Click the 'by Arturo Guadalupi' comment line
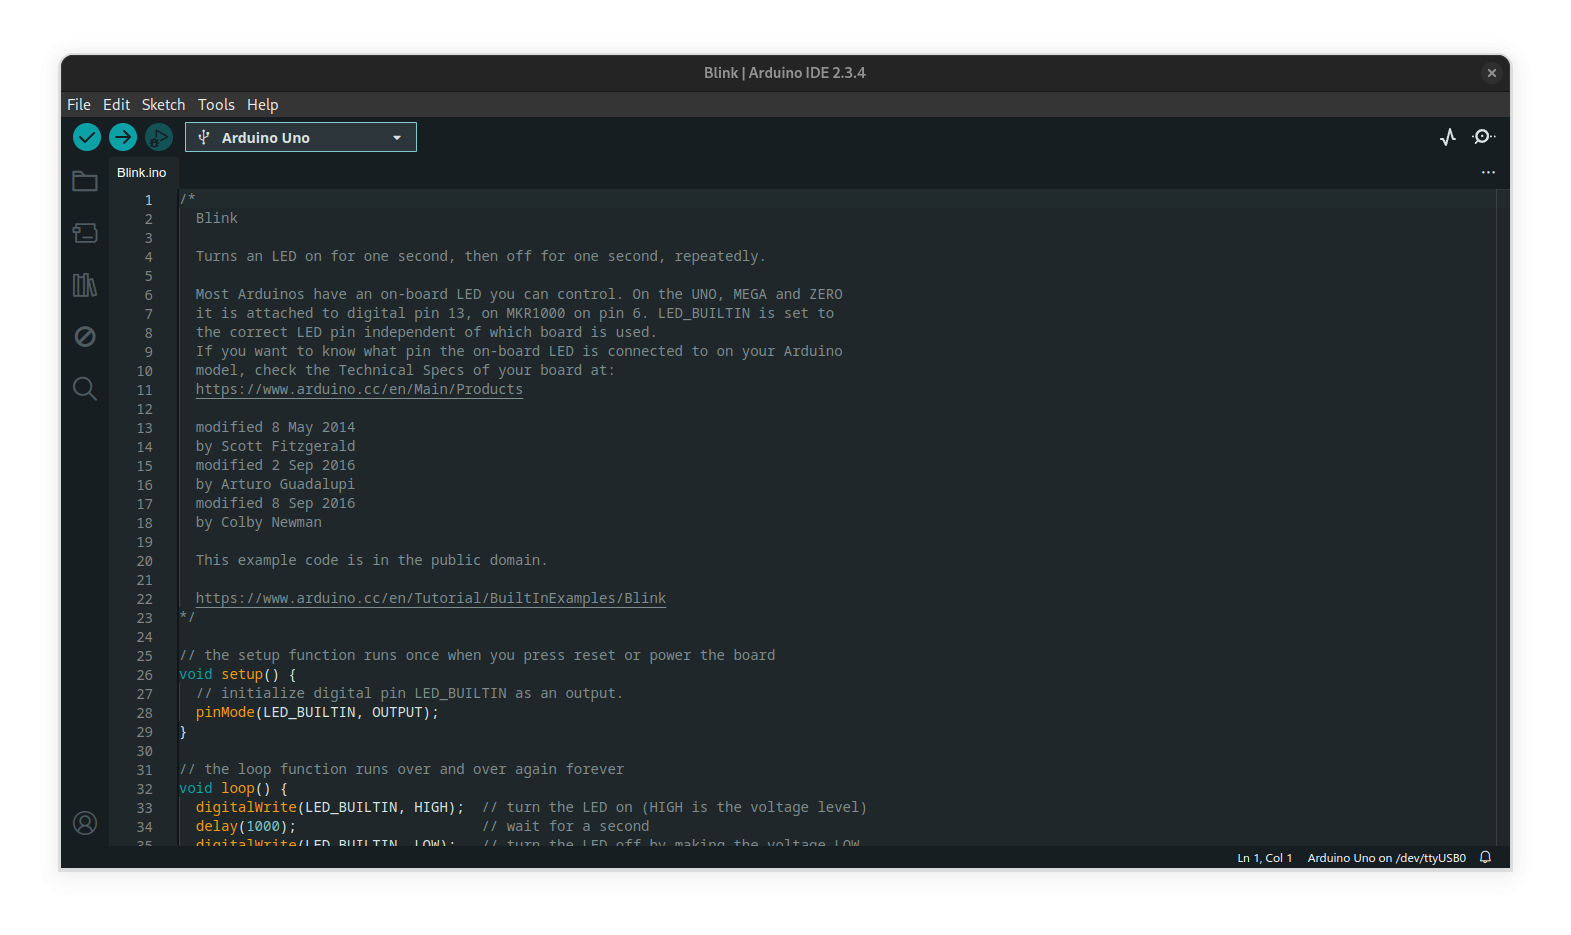This screenshot has height=935, width=1571. pos(275,484)
